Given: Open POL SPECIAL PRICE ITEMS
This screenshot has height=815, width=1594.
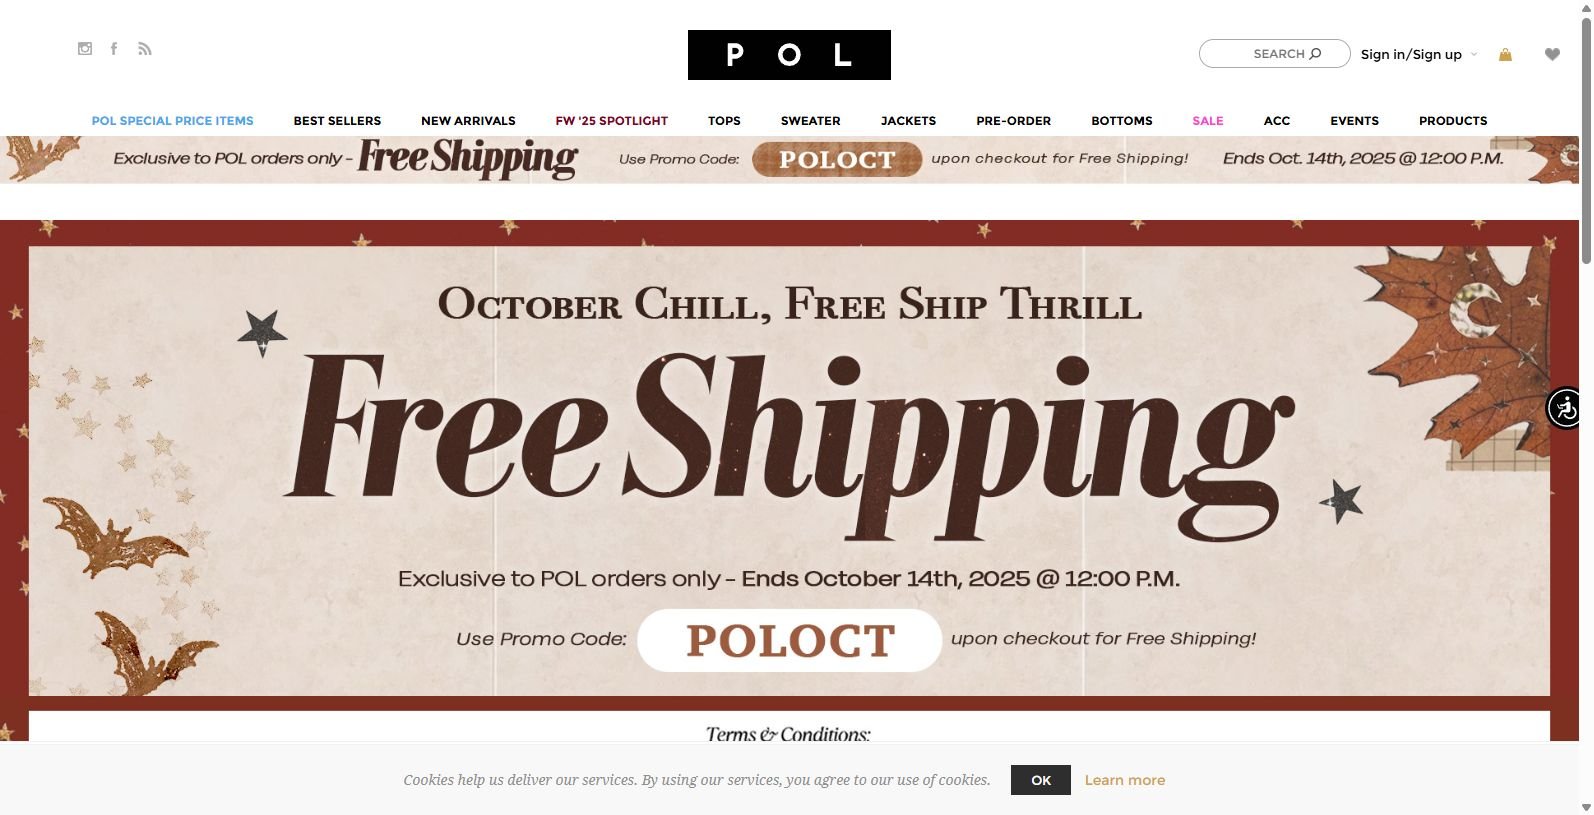Looking at the screenshot, I should (x=172, y=120).
